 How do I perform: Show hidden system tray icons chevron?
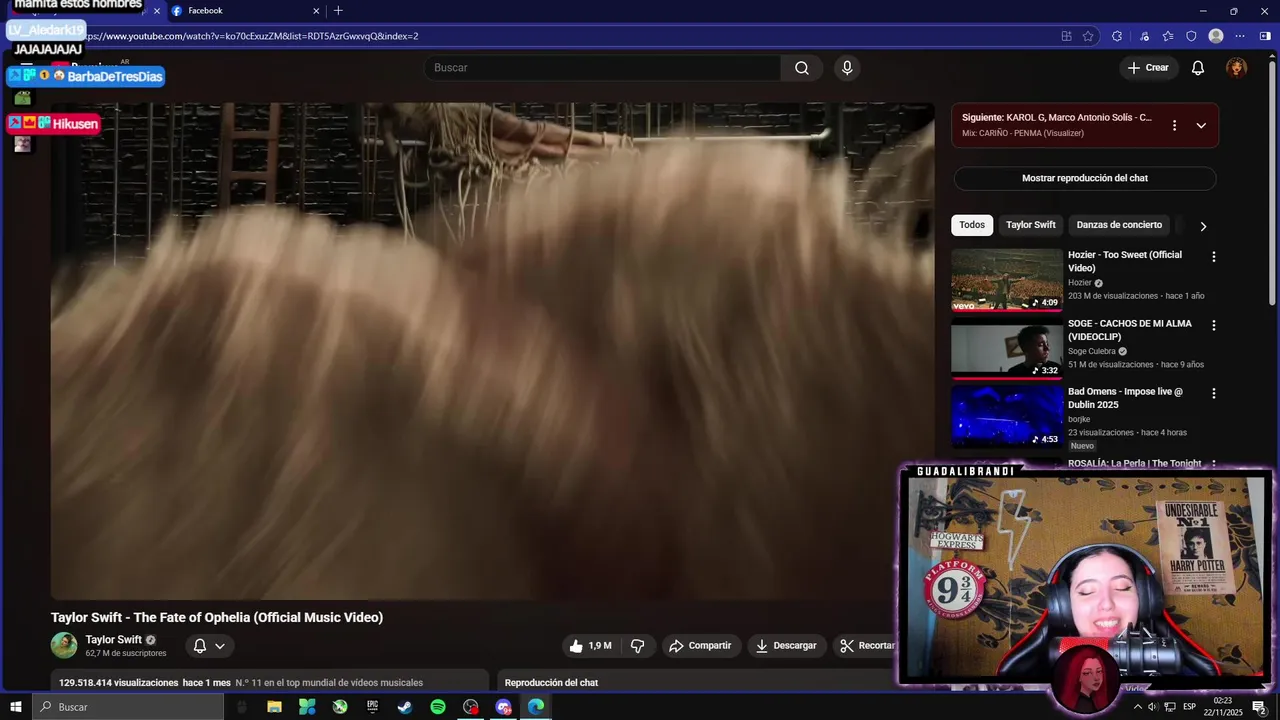[1137, 707]
